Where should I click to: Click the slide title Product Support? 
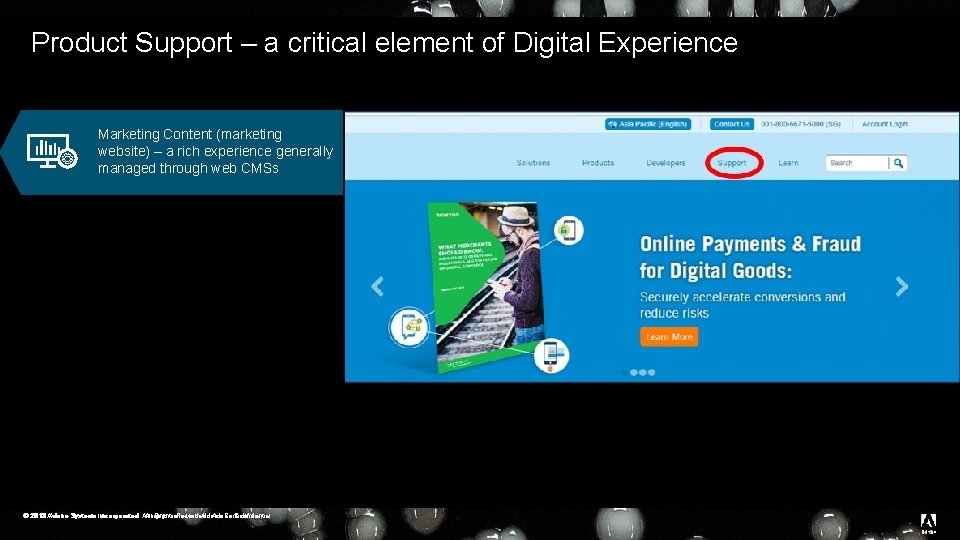point(384,42)
